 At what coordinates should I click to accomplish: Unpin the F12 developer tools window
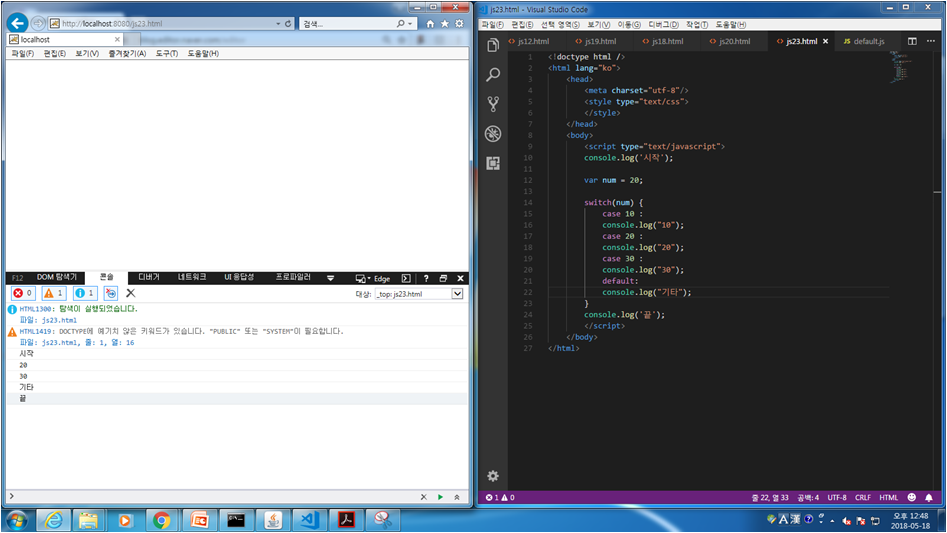[x=443, y=278]
